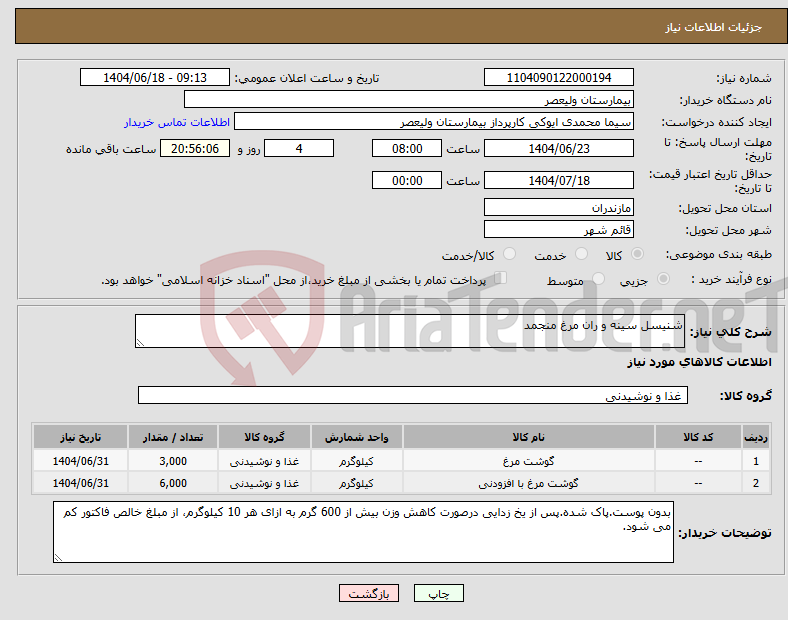Click the price validity date 1404/07/18

tap(558, 180)
